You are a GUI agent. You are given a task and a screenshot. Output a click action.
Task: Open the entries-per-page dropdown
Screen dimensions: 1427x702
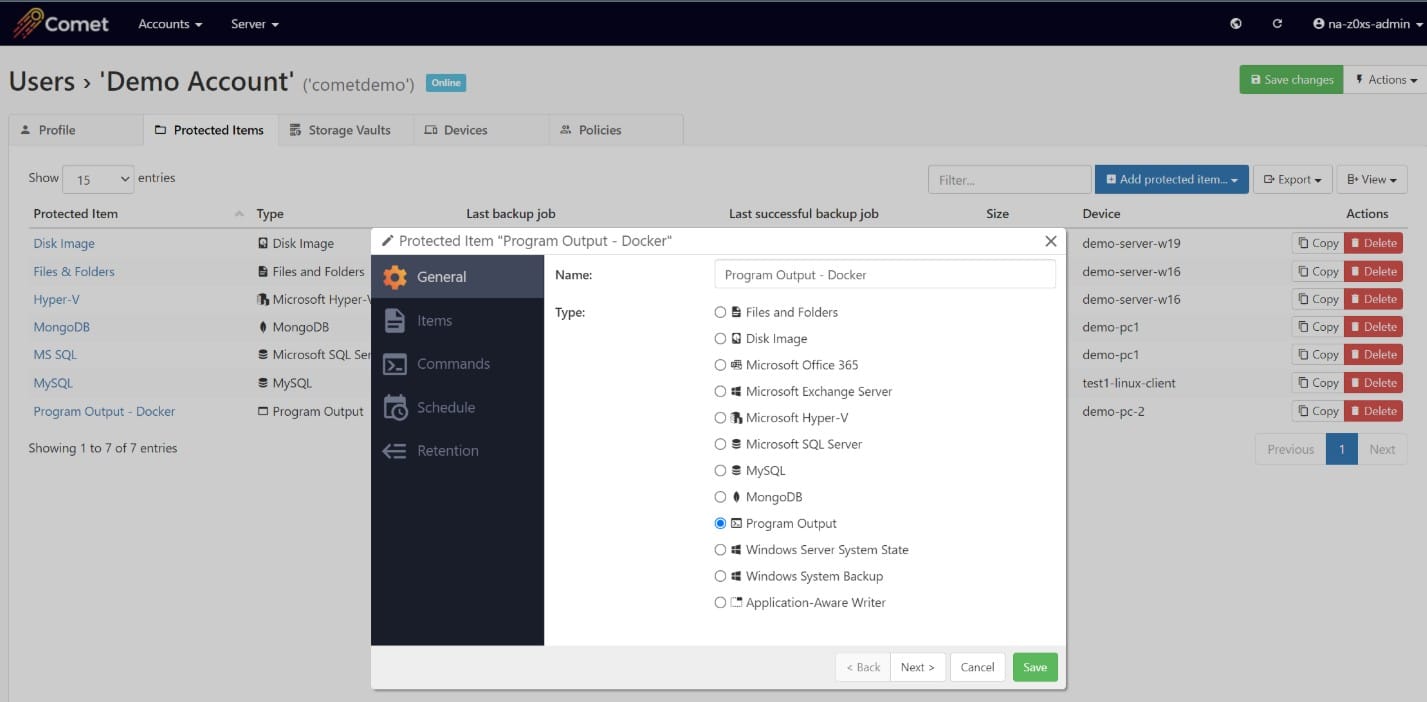coord(97,177)
